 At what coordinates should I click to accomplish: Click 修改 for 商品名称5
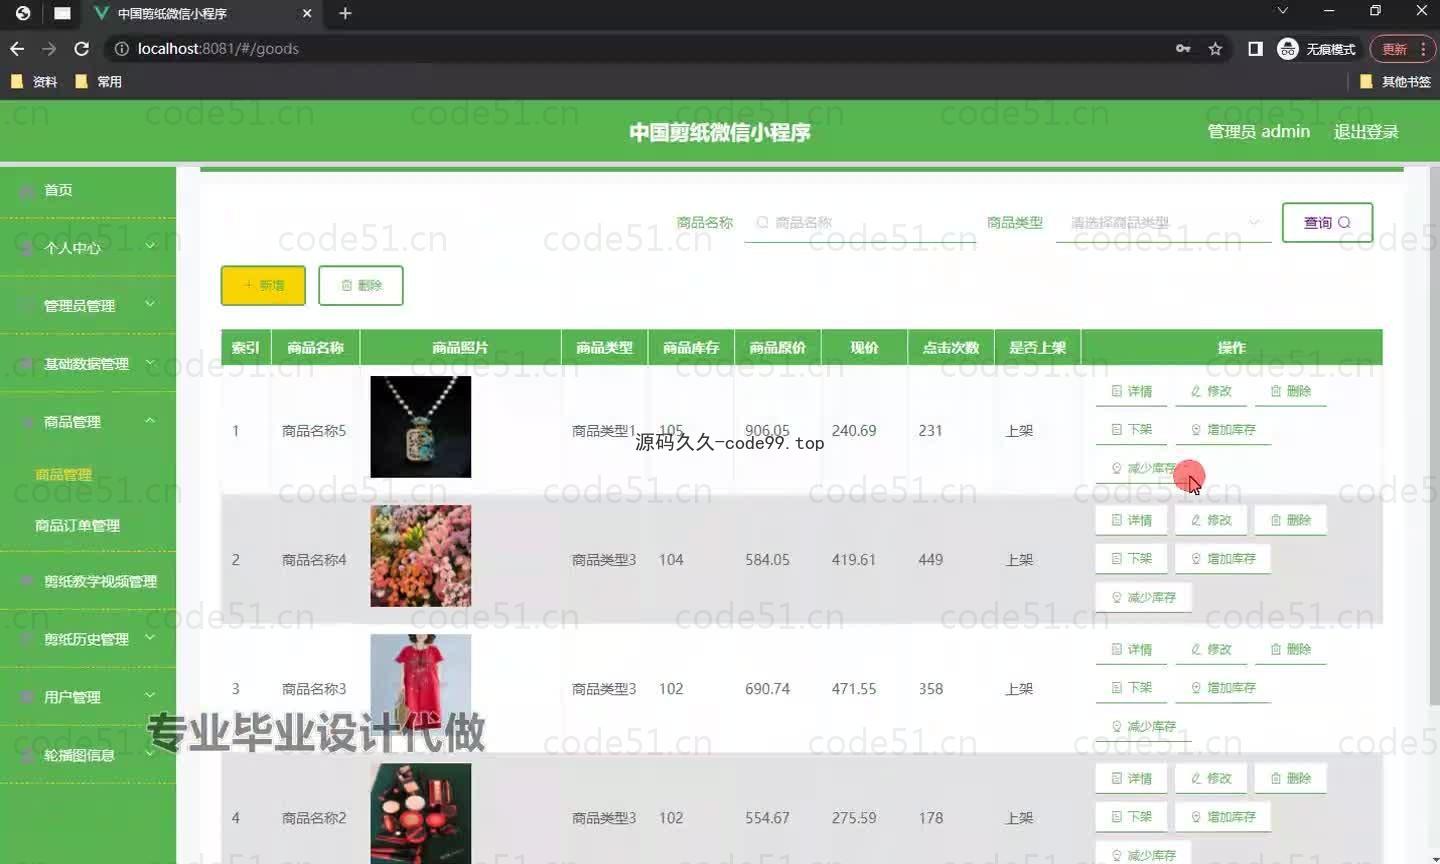tap(1211, 391)
